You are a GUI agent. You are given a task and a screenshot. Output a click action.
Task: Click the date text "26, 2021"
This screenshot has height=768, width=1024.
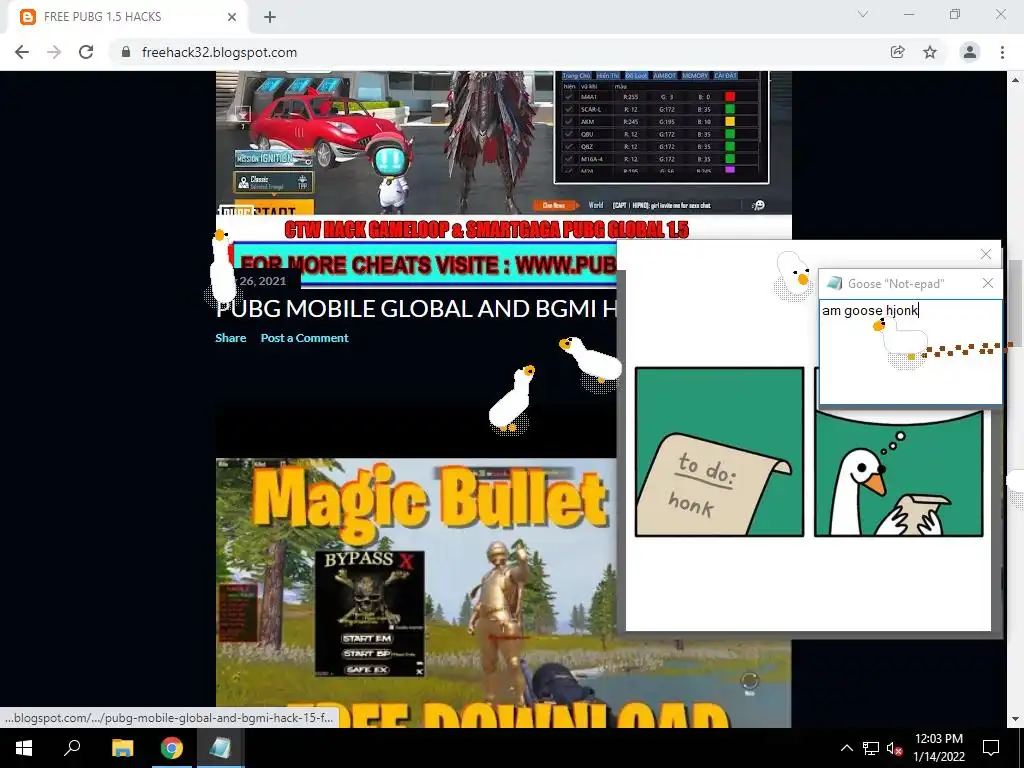(263, 281)
